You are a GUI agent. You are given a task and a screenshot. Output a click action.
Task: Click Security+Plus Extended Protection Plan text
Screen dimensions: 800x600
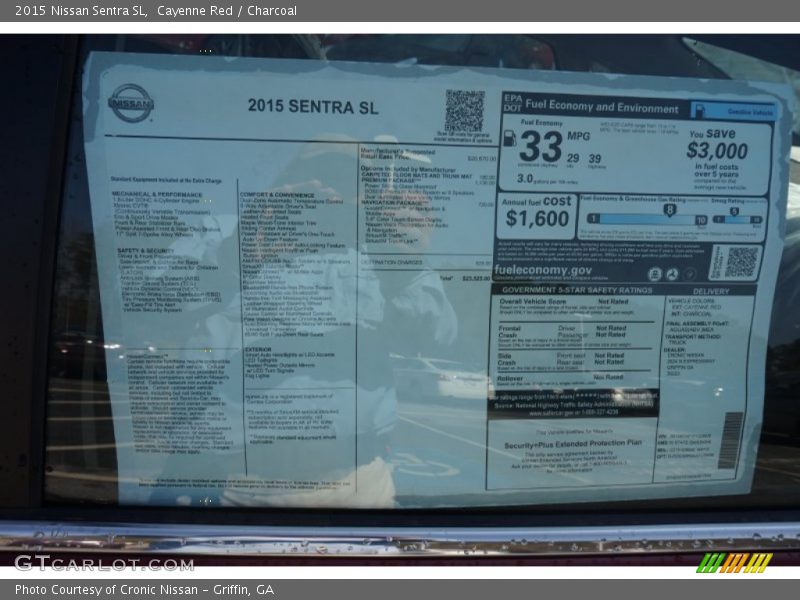(572, 444)
